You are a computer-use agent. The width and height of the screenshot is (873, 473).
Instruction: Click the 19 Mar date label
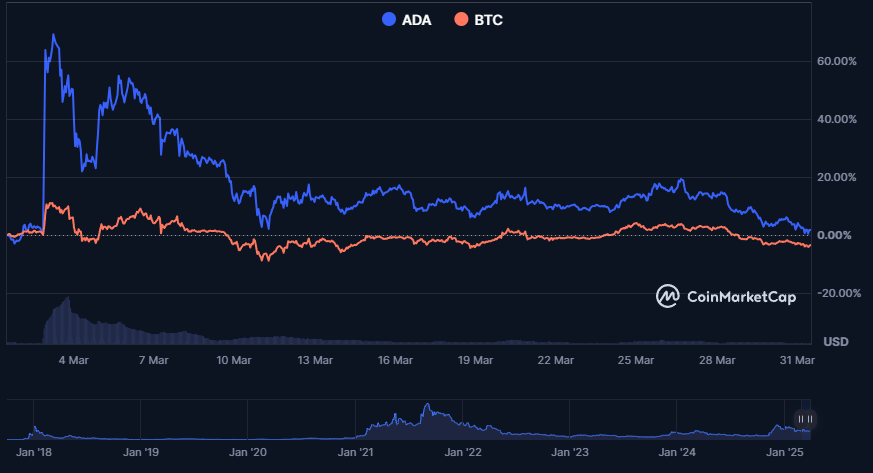[475, 360]
